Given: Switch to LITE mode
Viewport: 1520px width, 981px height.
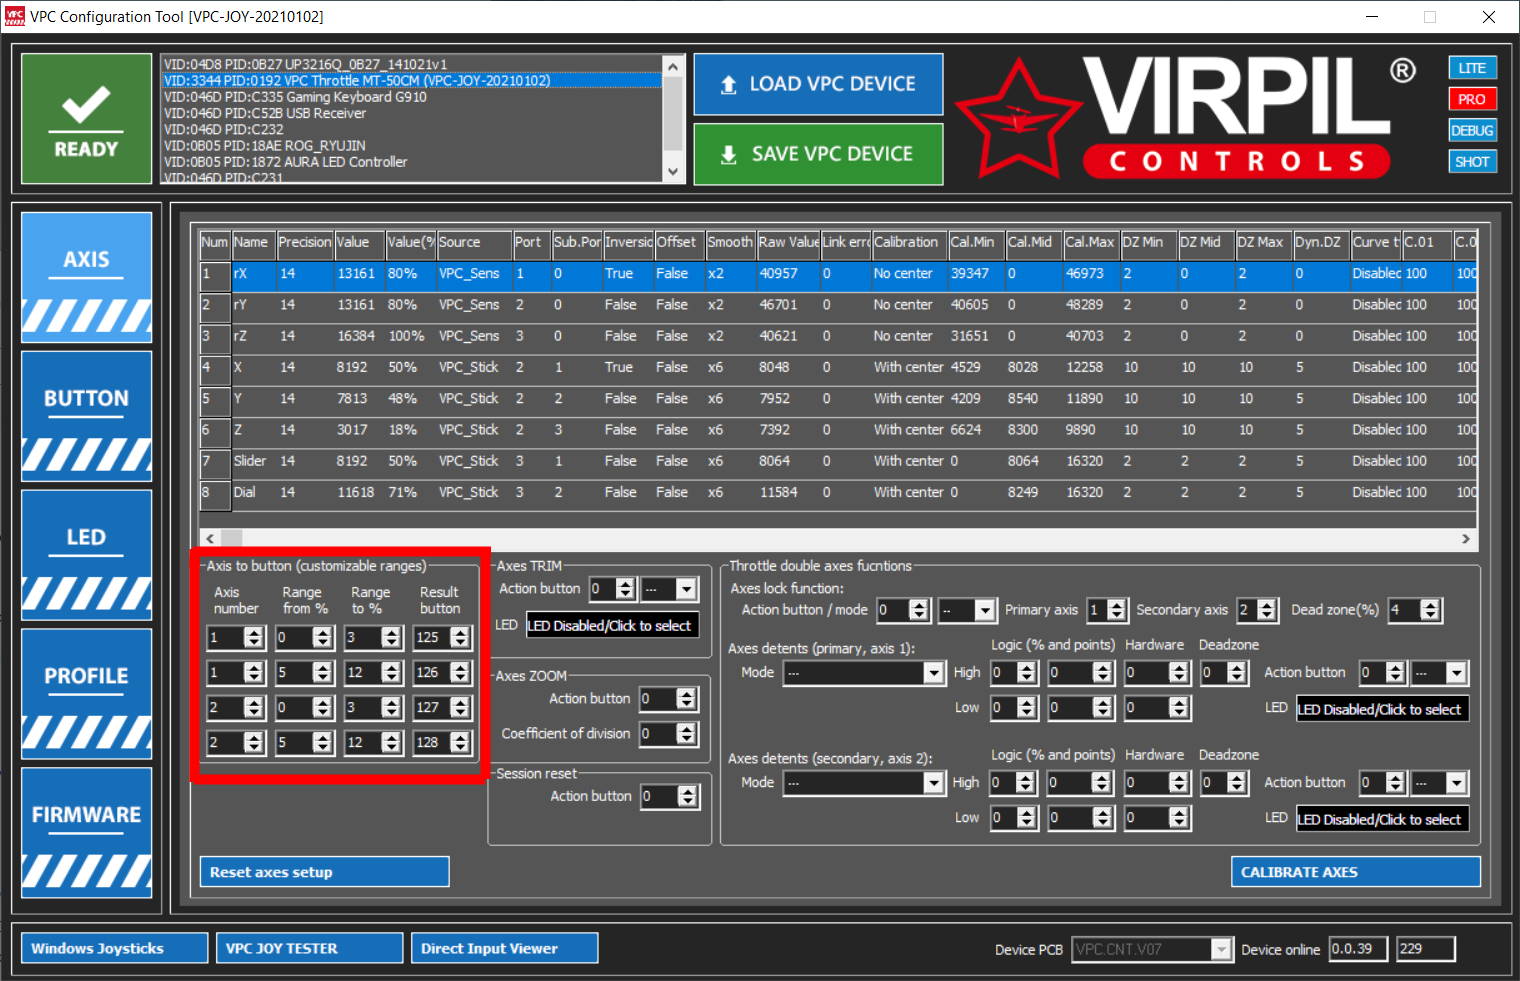Looking at the screenshot, I should click(x=1472, y=68).
